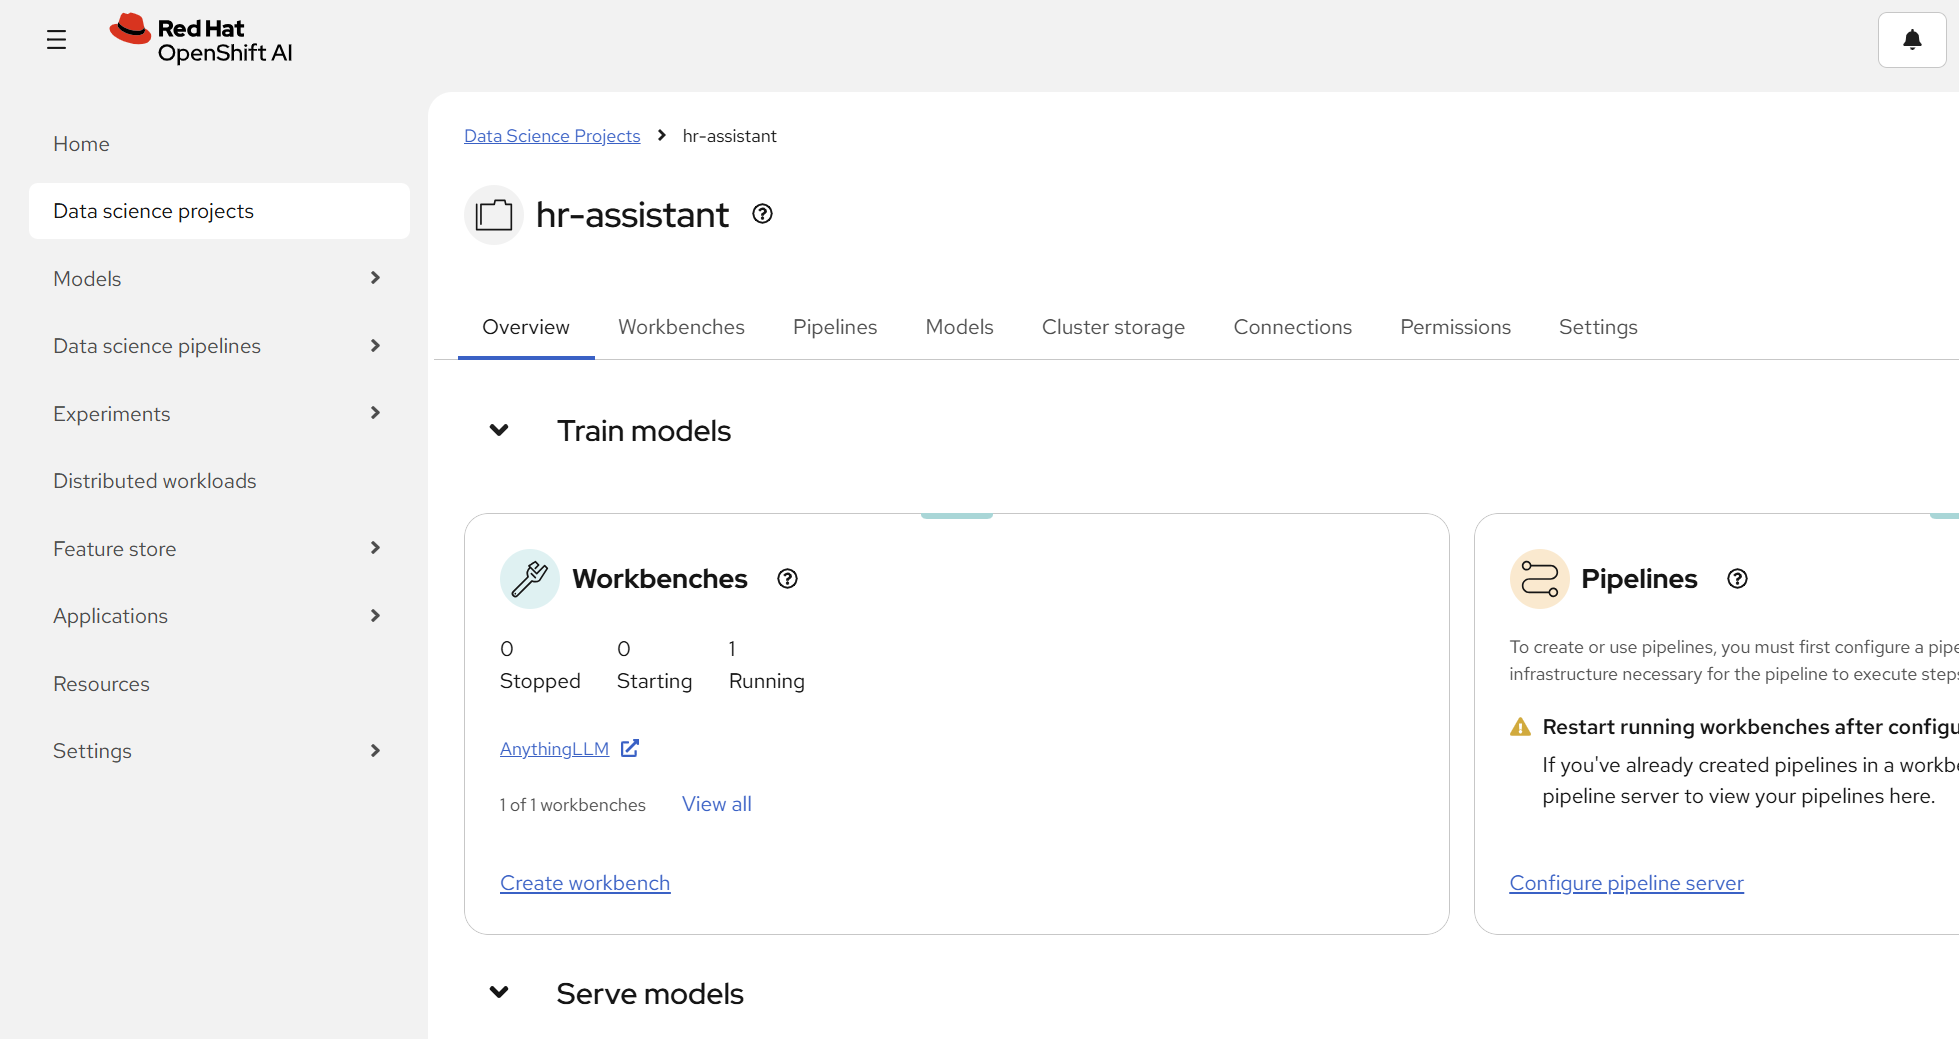Open the Permissions tab
The width and height of the screenshot is (1959, 1039).
click(1455, 326)
